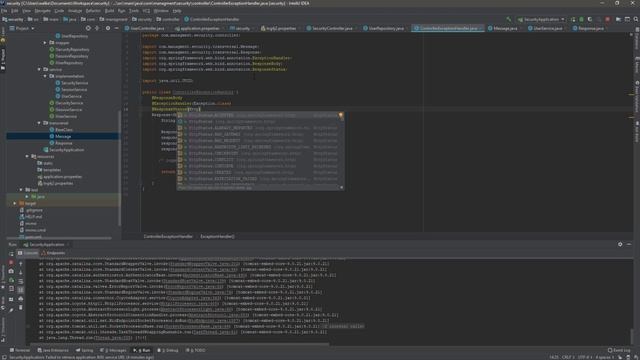Click the Print icon in console toolbar
The width and height of the screenshot is (640, 360).
click(21, 299)
